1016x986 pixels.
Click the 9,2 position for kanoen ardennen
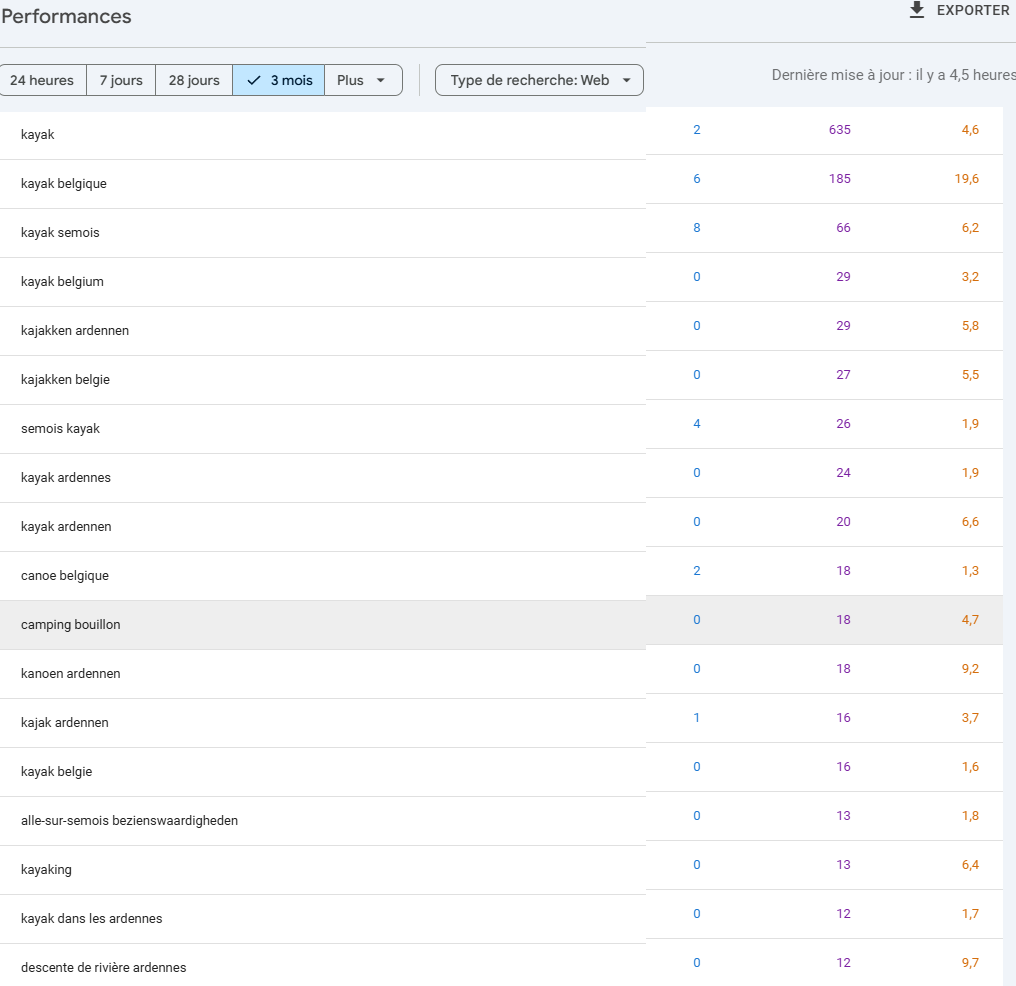tap(970, 669)
